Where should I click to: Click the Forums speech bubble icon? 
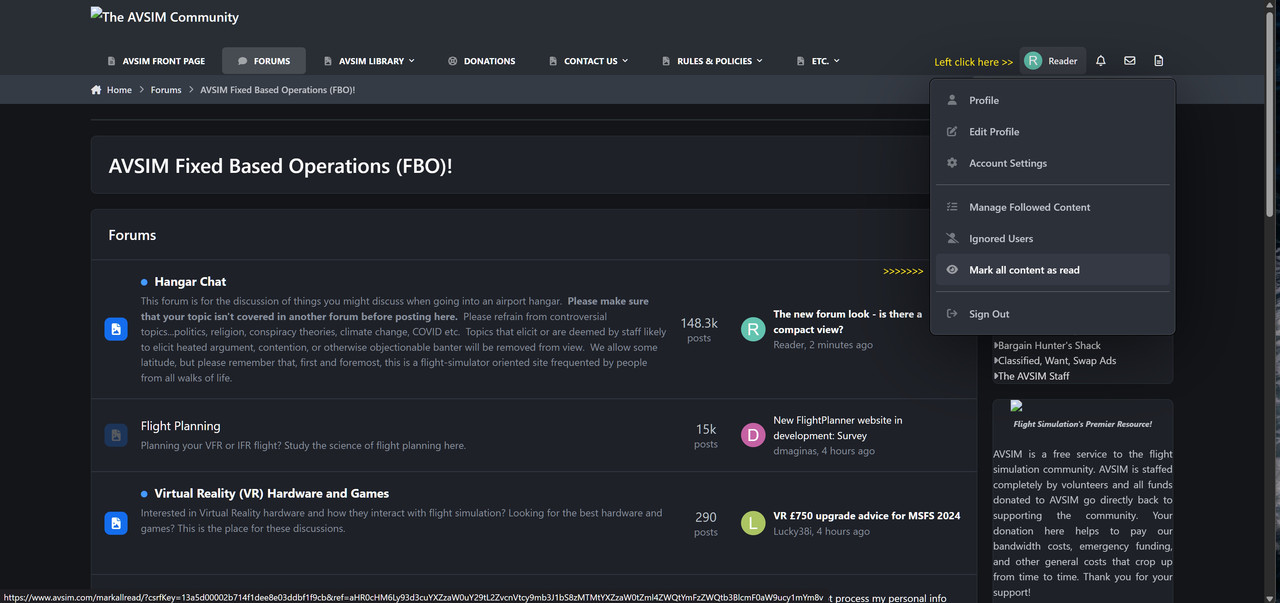tap(242, 61)
